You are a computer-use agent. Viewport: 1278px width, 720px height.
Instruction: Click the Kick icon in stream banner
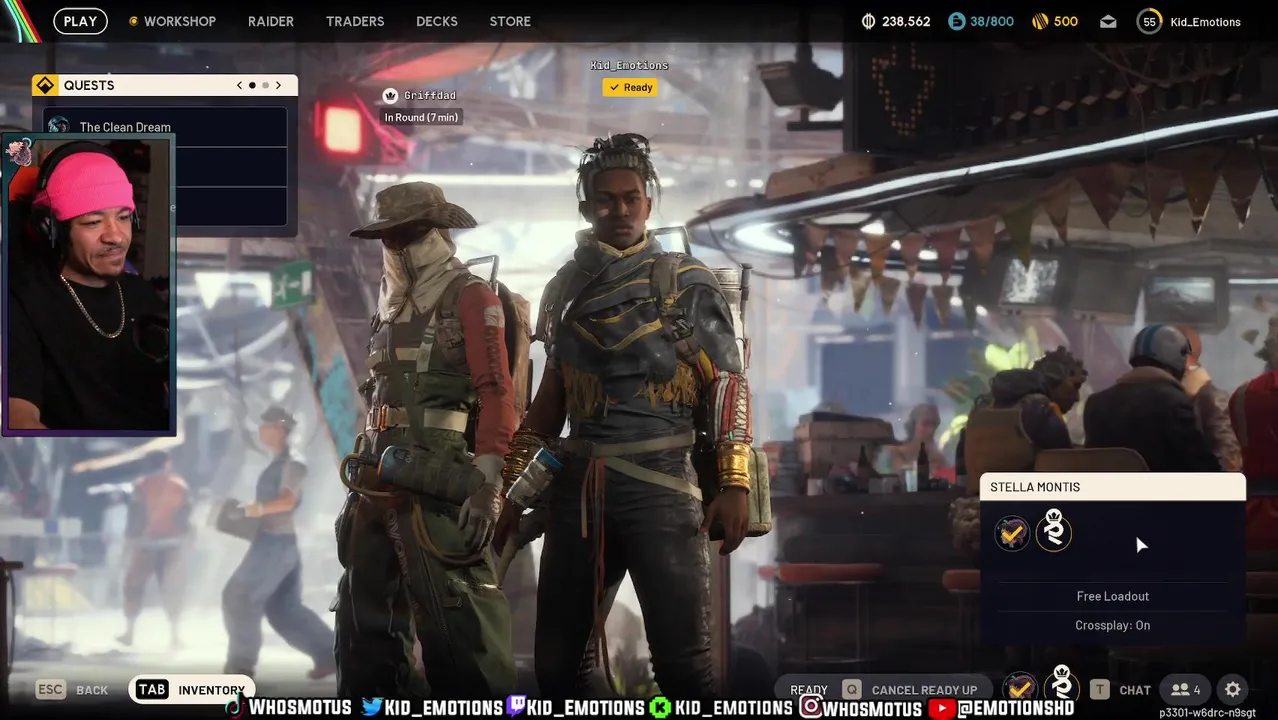(x=661, y=708)
